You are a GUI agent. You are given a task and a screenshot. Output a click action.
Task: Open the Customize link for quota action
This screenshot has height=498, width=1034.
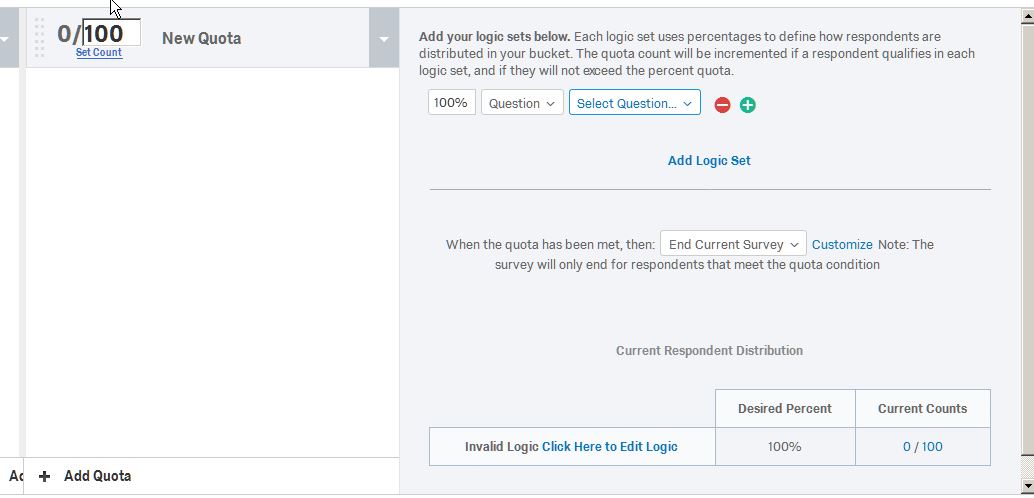pos(842,244)
